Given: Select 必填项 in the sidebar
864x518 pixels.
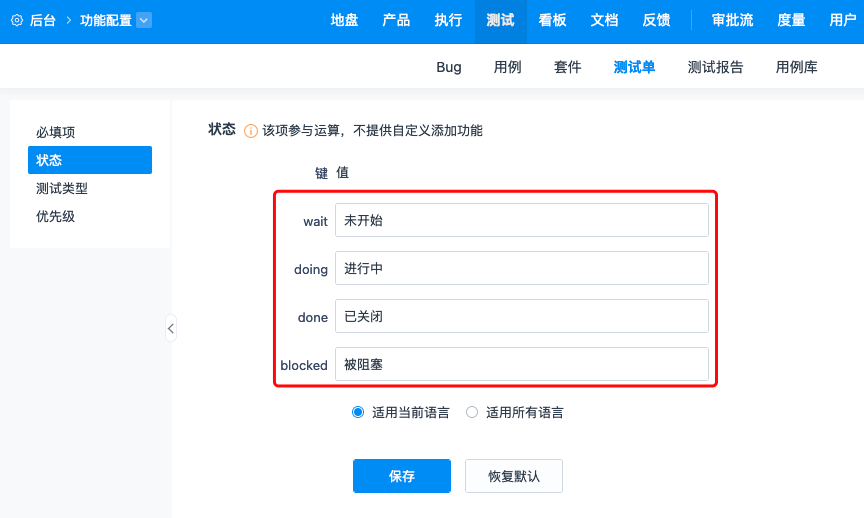Looking at the screenshot, I should (x=56, y=132).
